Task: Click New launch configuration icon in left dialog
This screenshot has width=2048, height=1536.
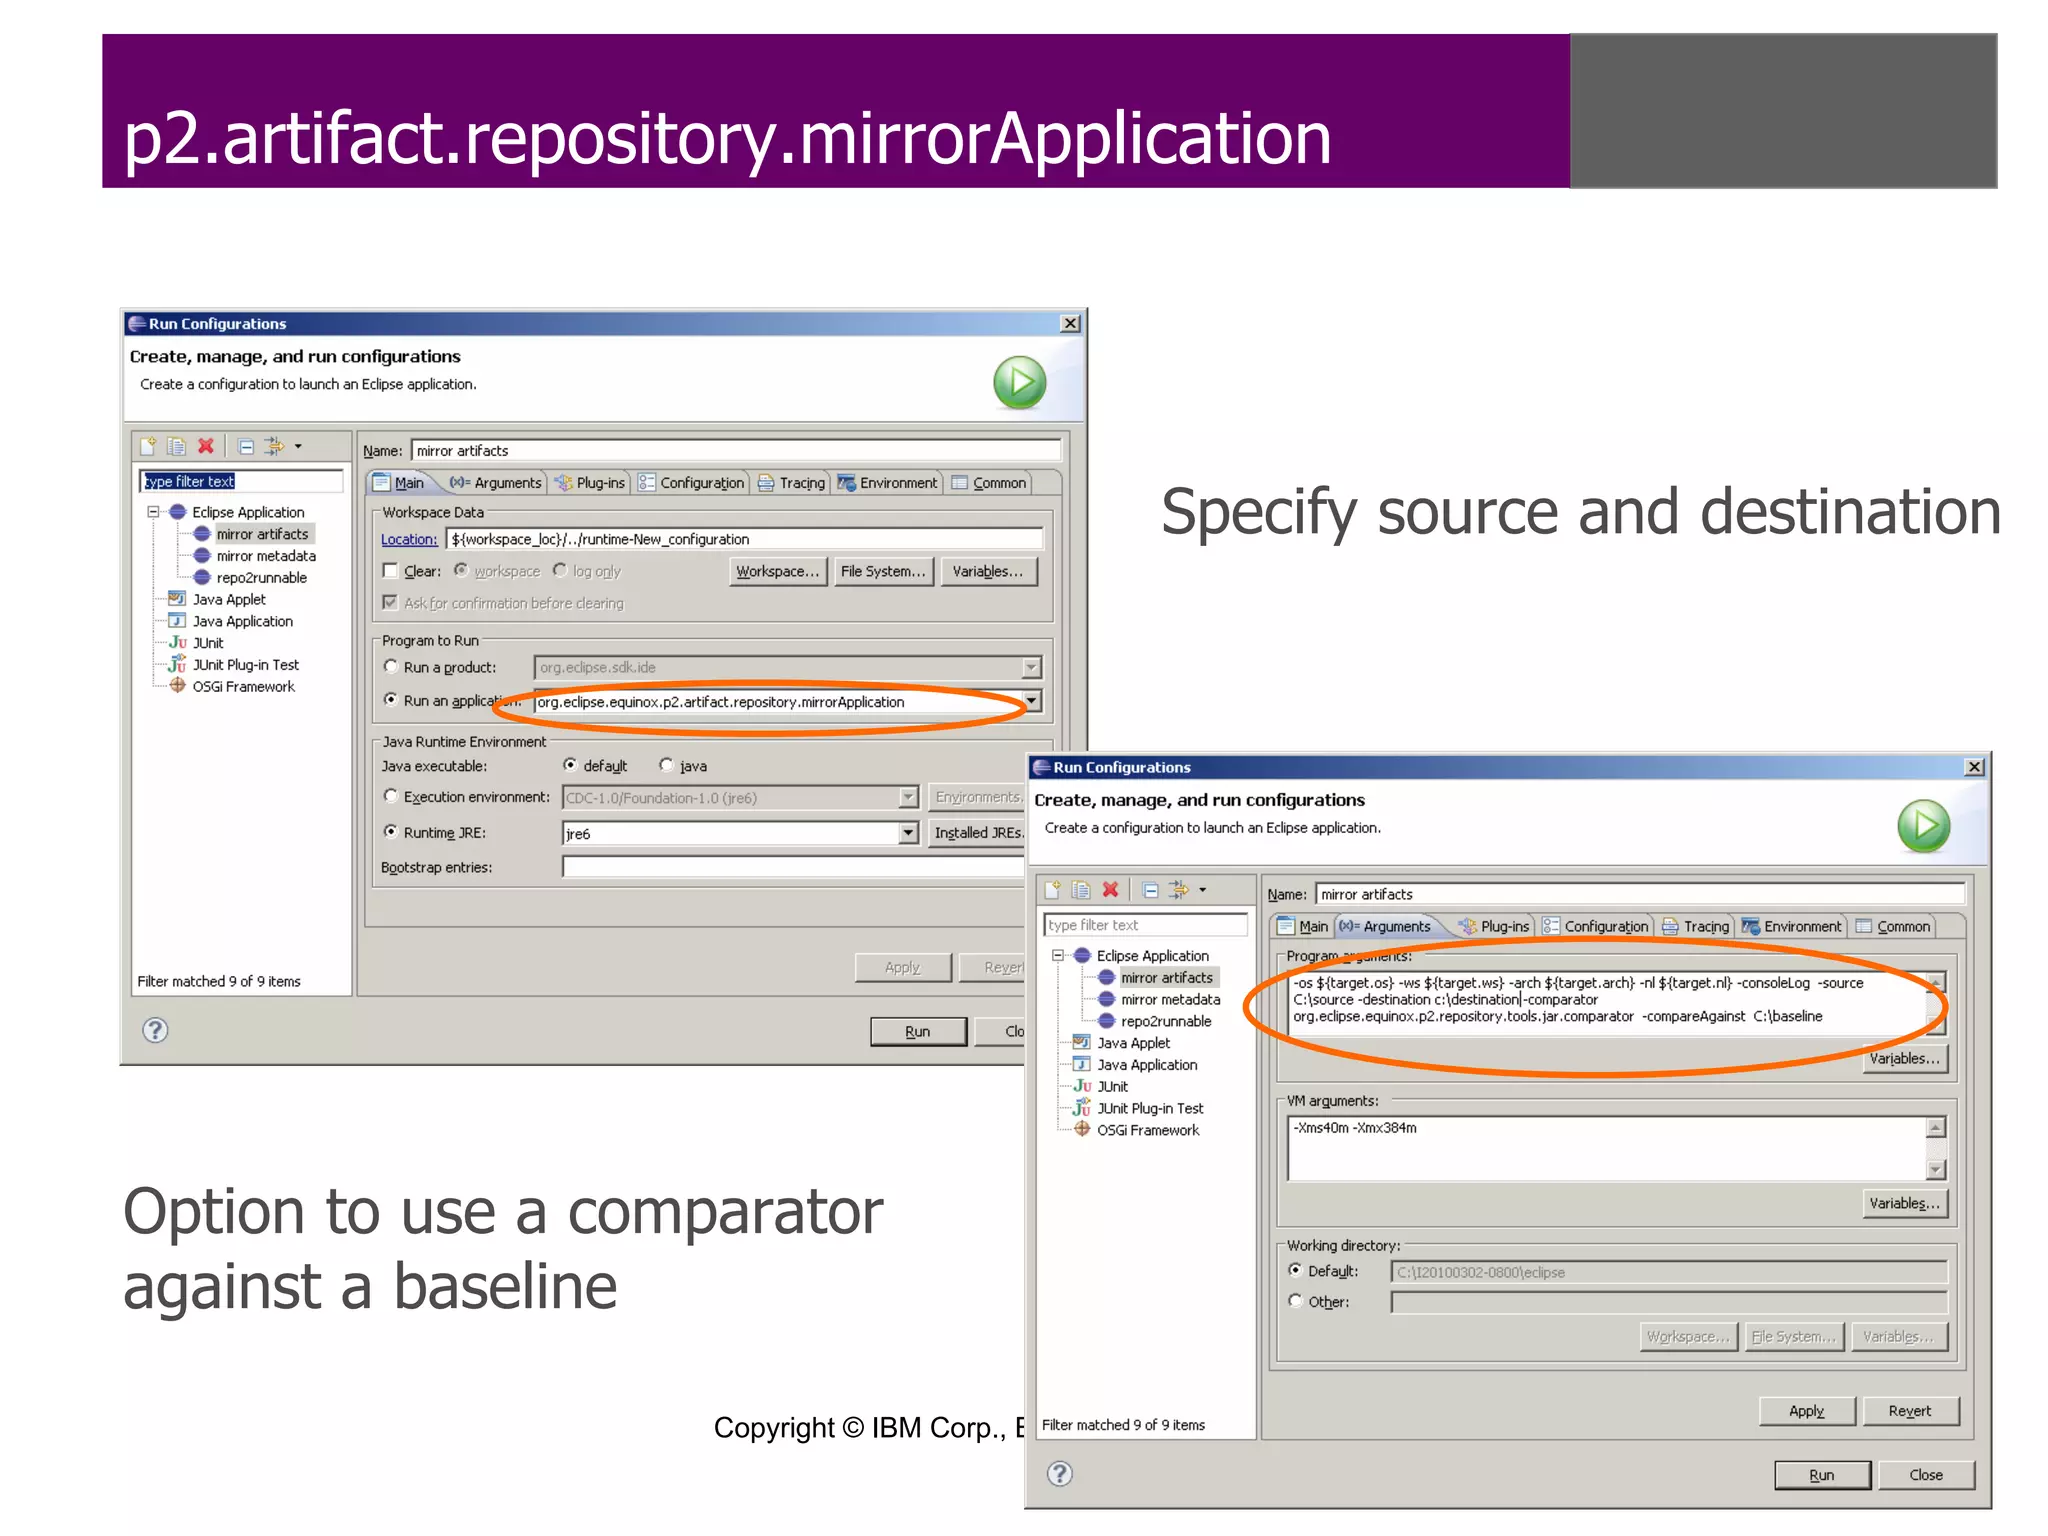Action: [x=148, y=446]
